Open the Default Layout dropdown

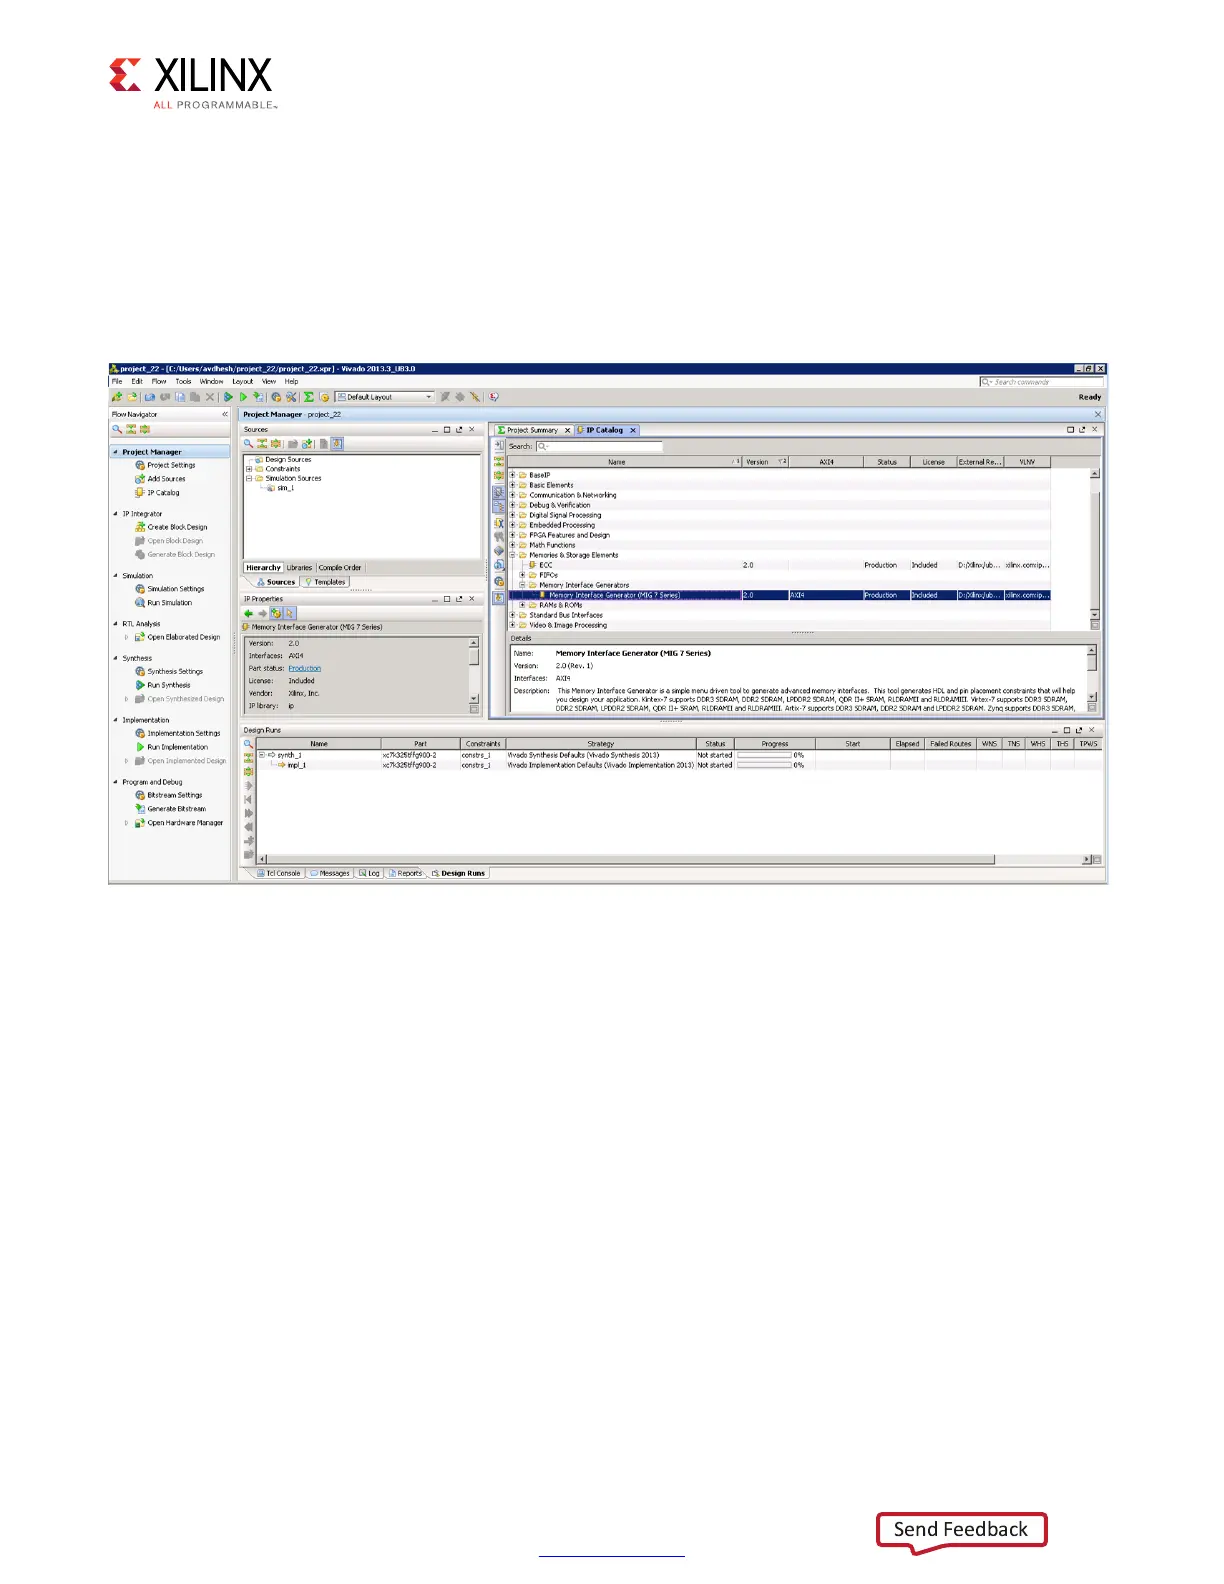(384, 397)
